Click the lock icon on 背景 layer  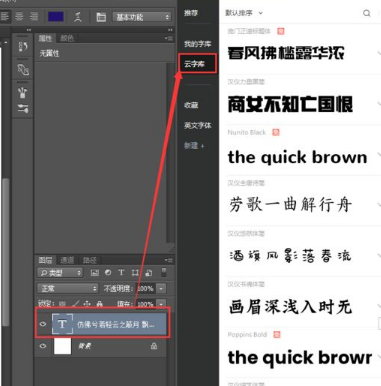click(x=154, y=346)
